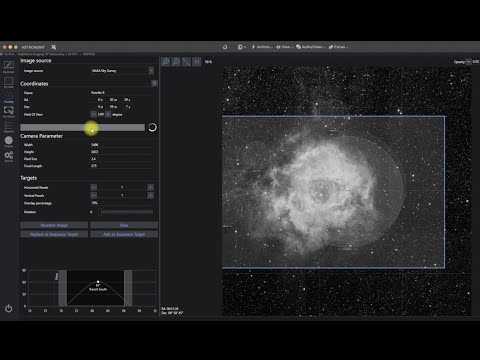The height and width of the screenshot is (360, 480).
Task: Click the power icon at sidebar bottom
Action: [9, 308]
